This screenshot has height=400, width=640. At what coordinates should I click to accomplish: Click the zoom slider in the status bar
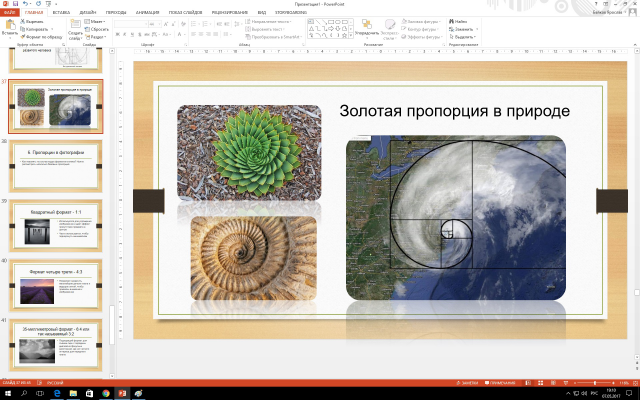coord(595,383)
